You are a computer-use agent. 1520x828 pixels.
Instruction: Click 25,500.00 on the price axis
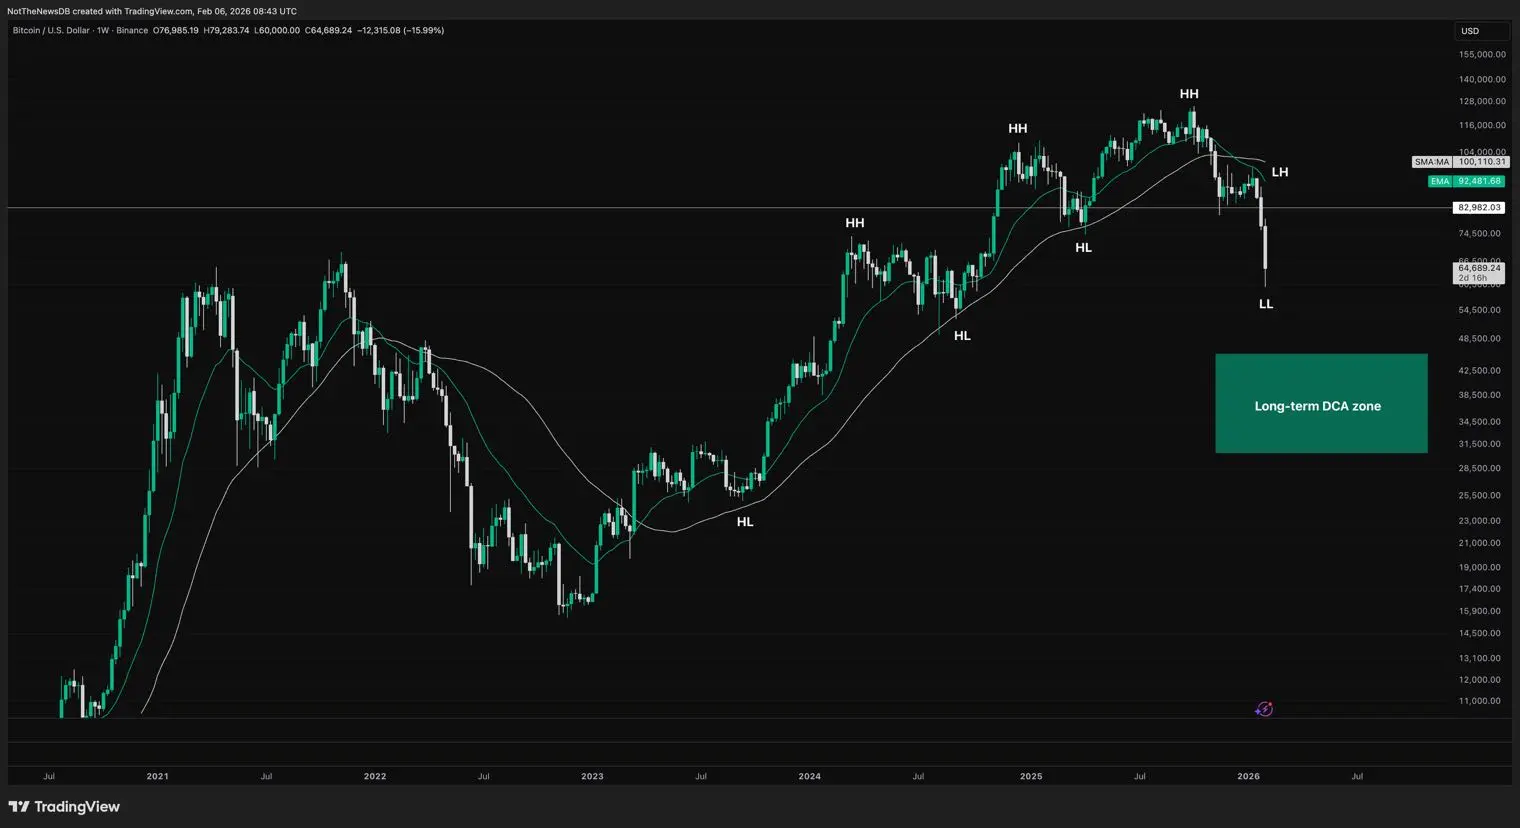pos(1480,495)
